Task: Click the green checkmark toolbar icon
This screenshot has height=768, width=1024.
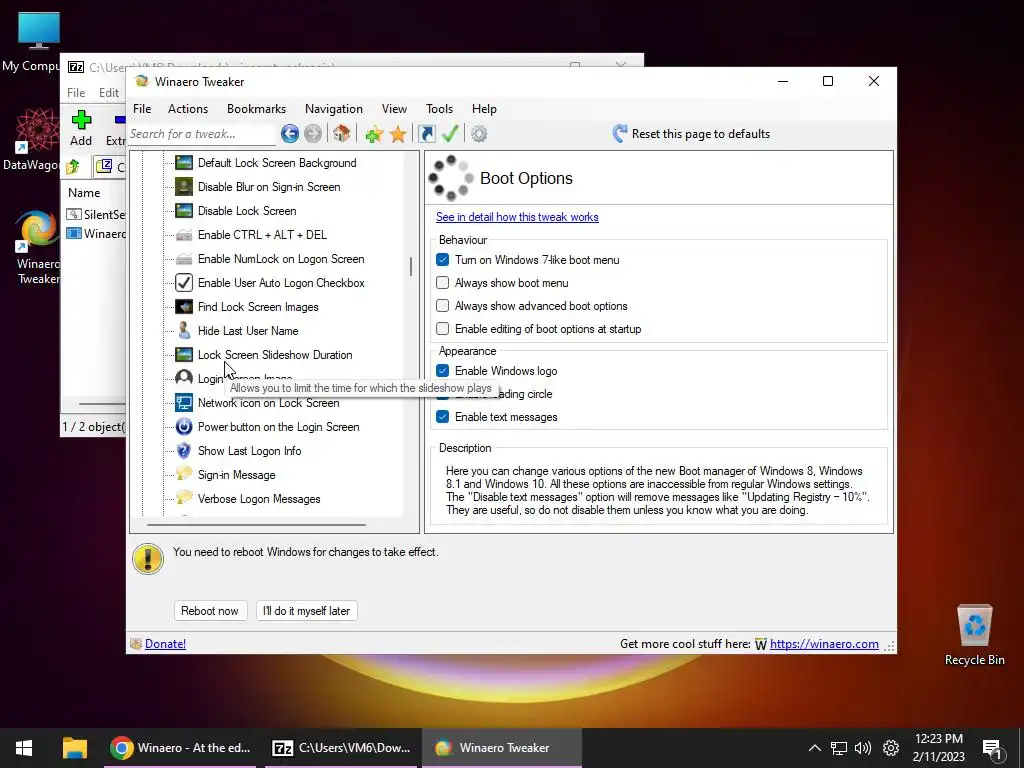Action: 450,134
